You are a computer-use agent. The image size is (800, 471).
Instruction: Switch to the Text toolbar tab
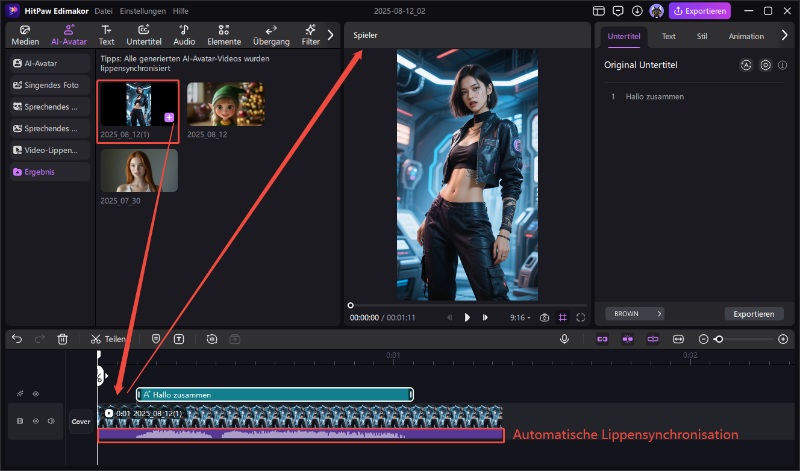click(106, 35)
